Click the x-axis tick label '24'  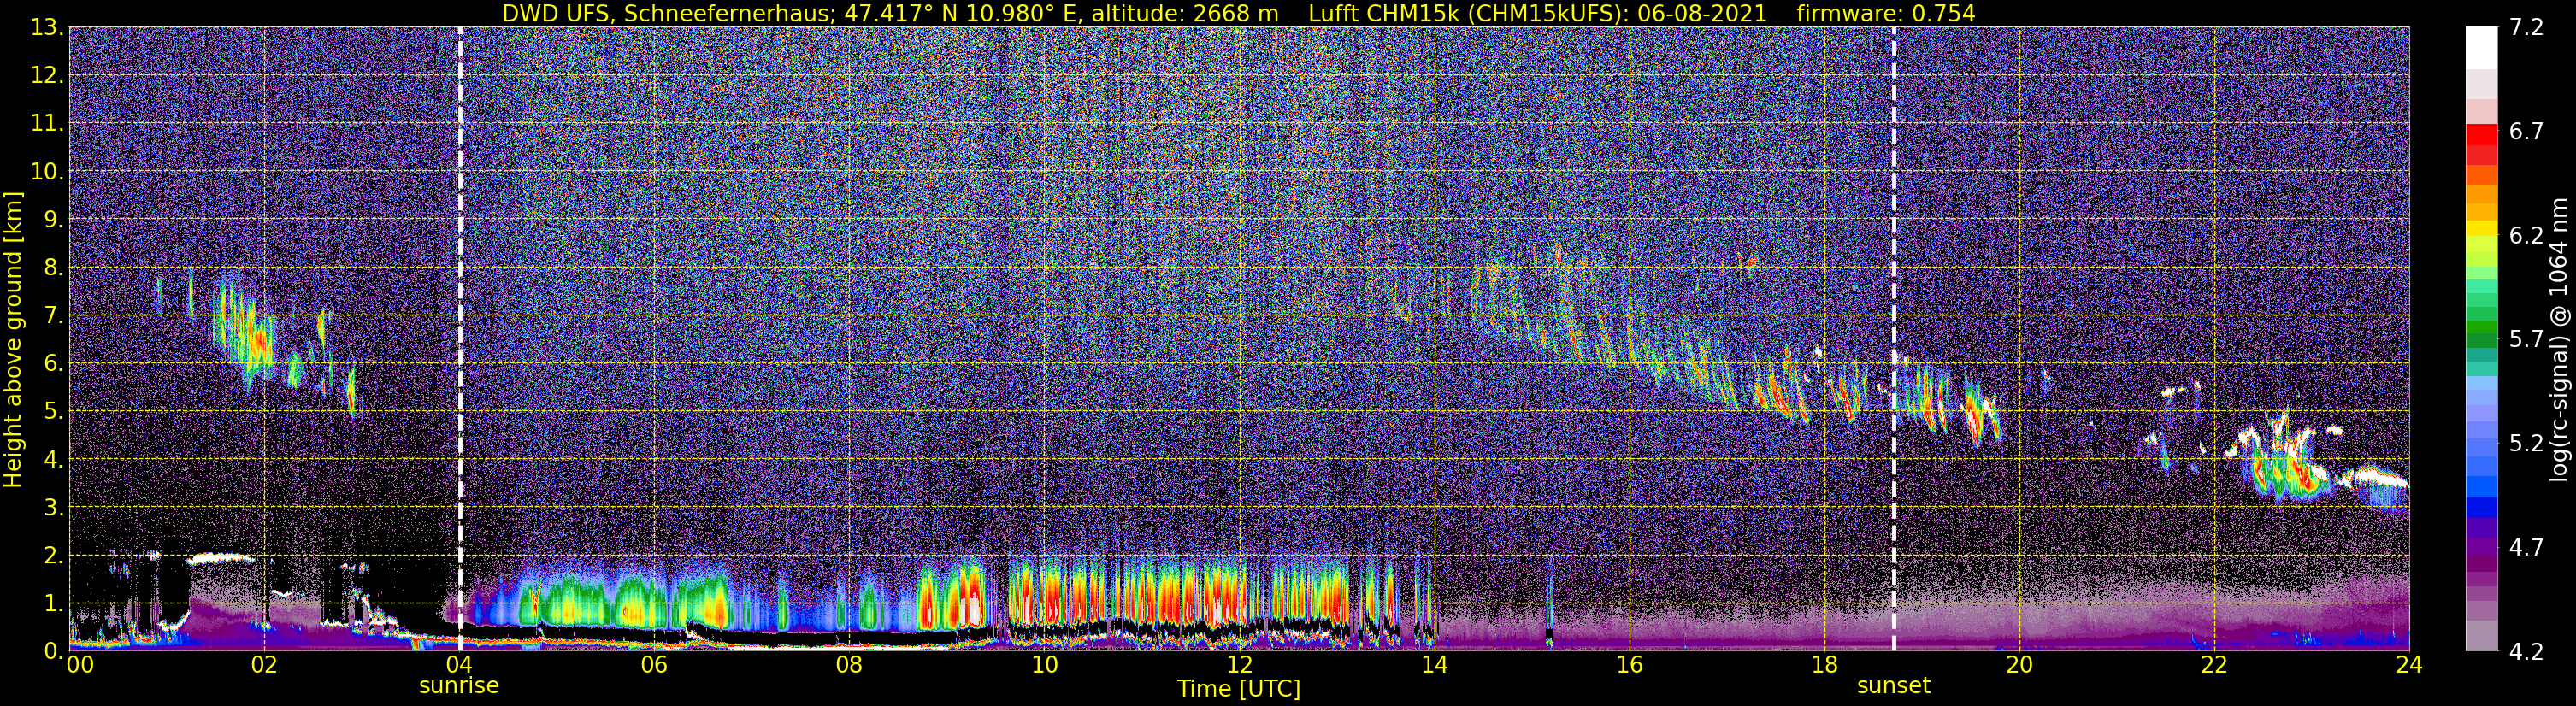[2409, 665]
